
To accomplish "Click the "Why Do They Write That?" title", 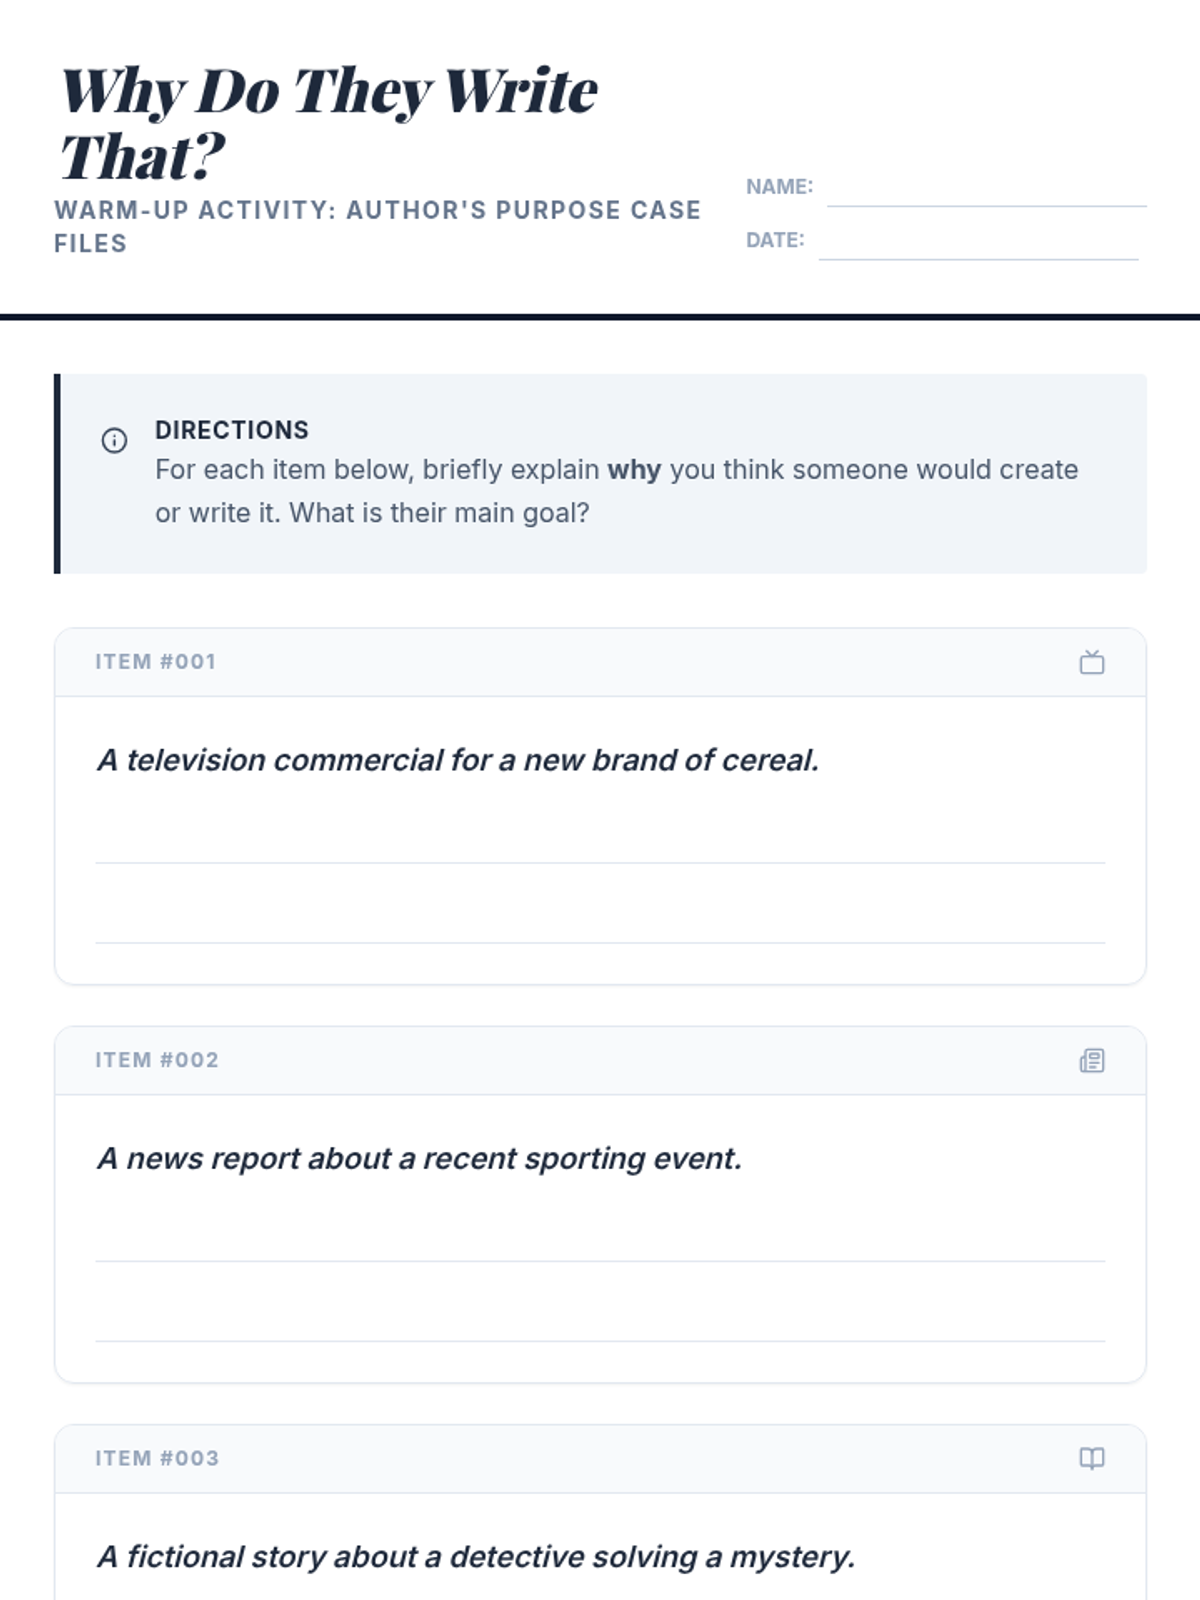I will [329, 123].
